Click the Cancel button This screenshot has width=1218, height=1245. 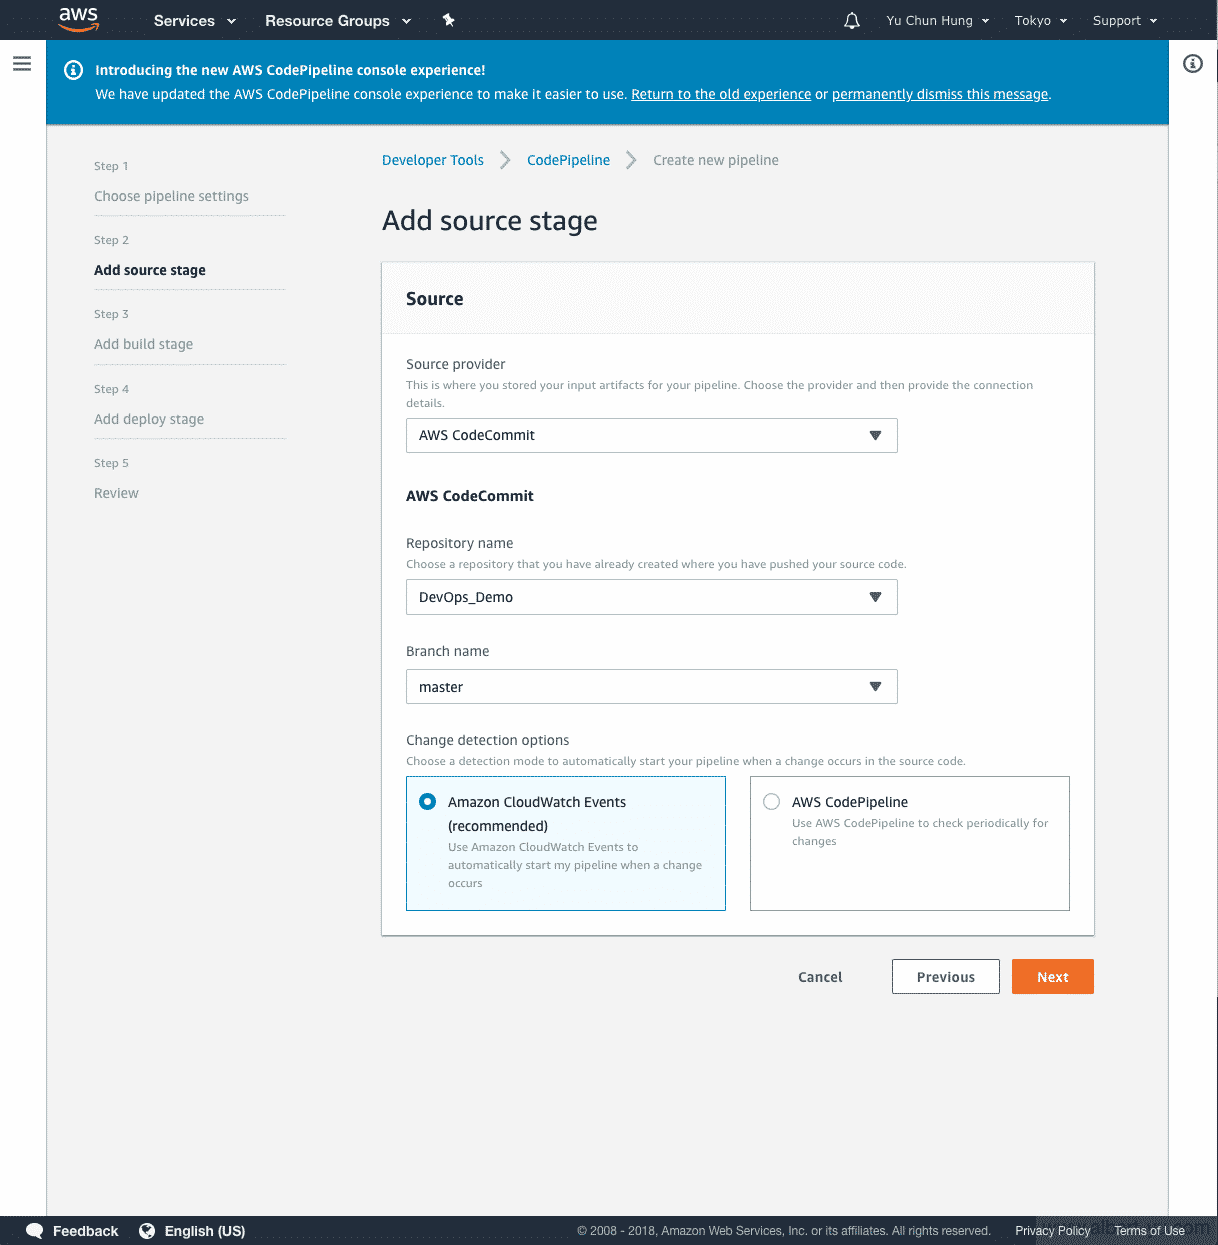click(820, 977)
